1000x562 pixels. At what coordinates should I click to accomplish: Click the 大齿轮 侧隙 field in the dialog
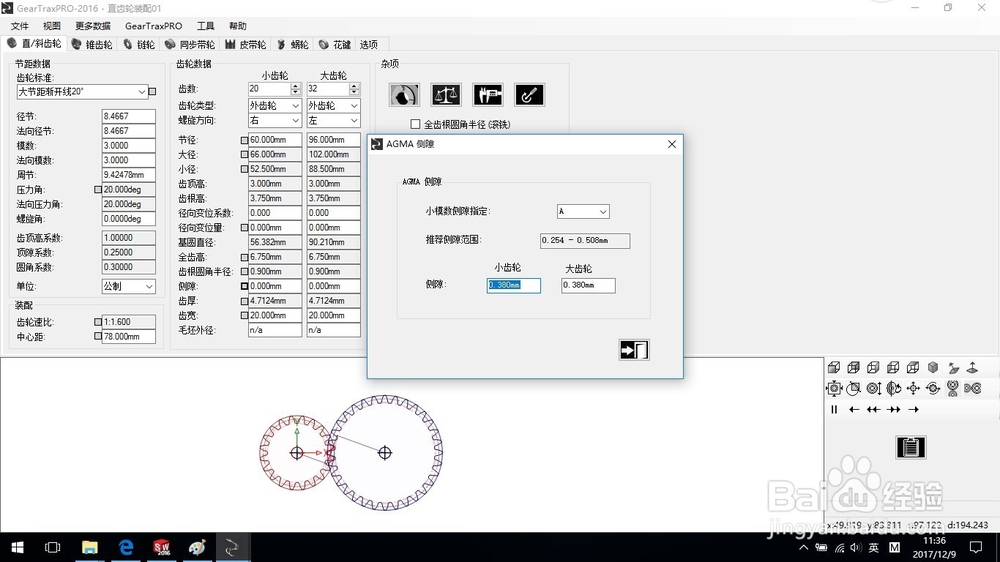588,285
